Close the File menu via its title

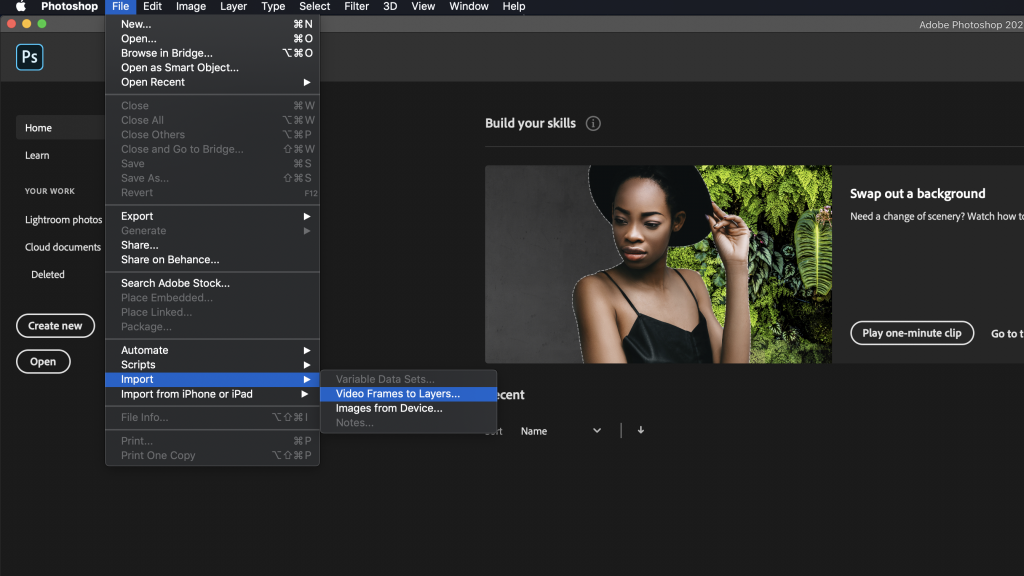click(120, 7)
